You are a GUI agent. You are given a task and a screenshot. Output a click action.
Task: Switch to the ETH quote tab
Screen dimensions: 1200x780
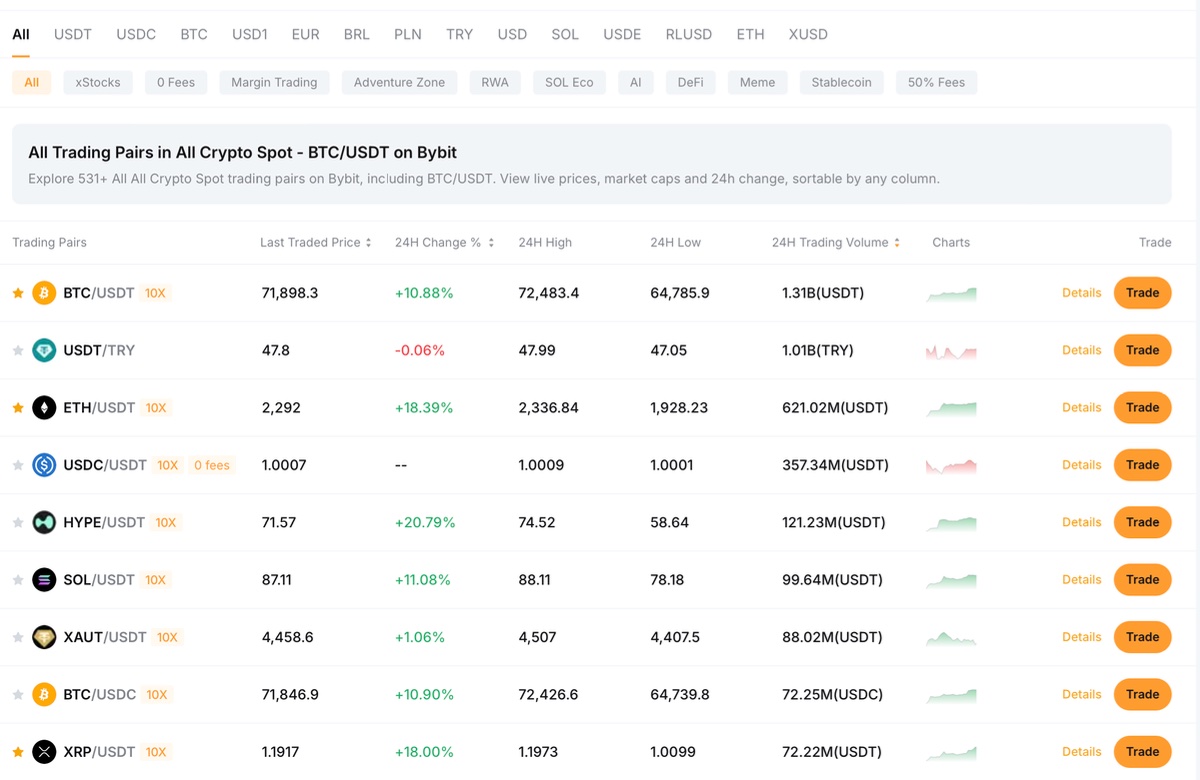coord(751,34)
